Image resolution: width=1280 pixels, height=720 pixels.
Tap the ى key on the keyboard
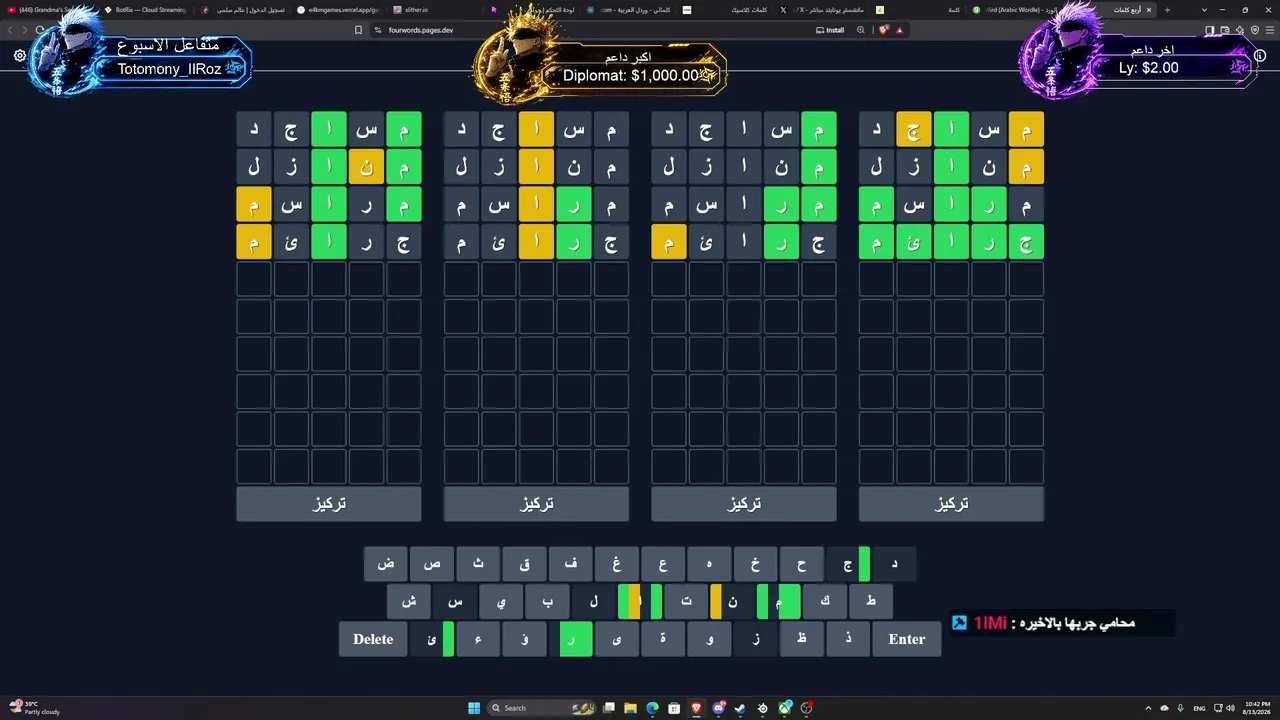[617, 639]
